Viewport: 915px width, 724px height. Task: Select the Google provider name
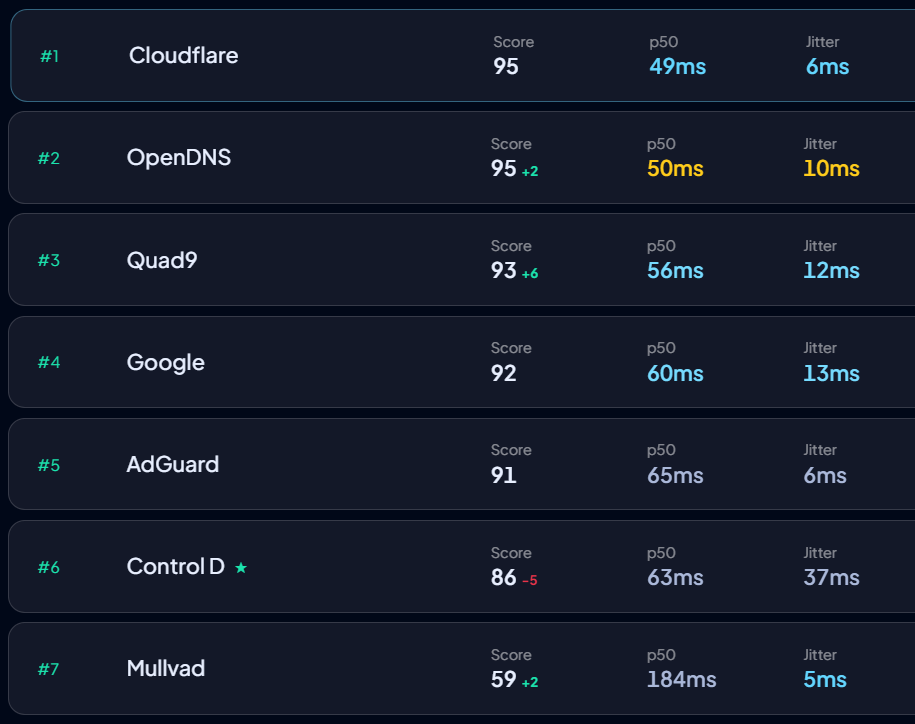coord(166,362)
